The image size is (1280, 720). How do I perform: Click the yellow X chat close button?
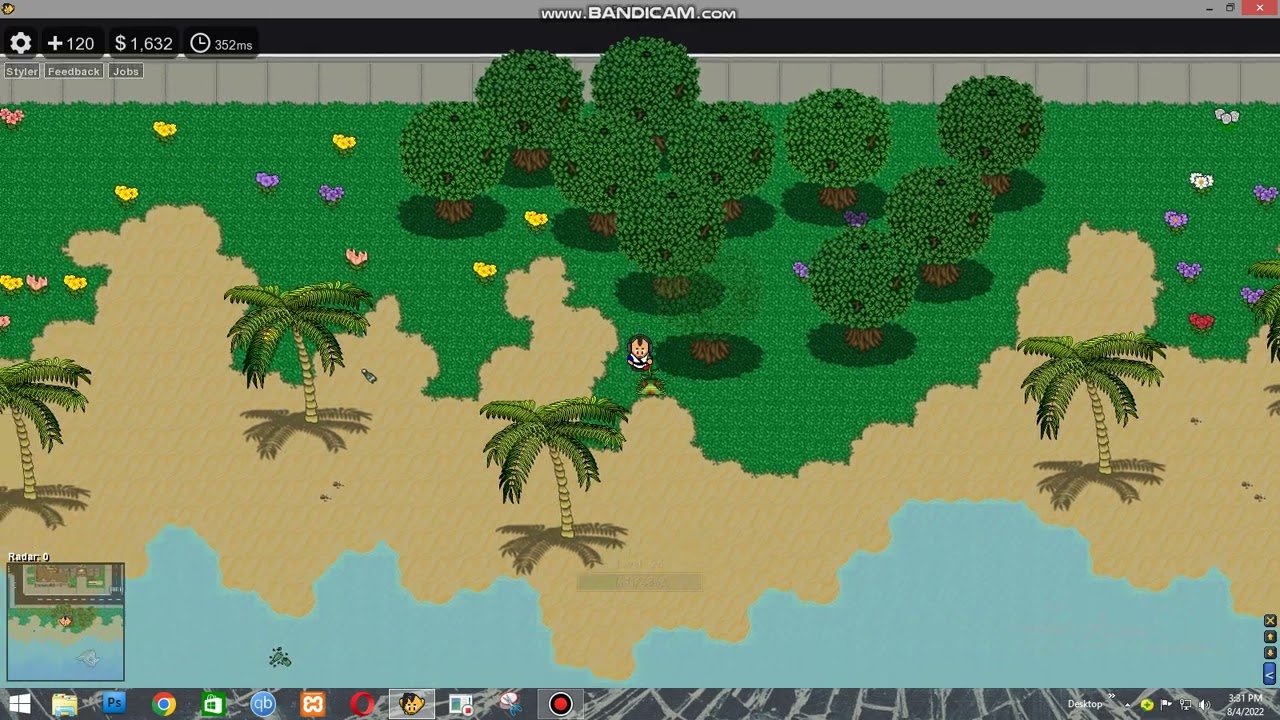click(1270, 621)
